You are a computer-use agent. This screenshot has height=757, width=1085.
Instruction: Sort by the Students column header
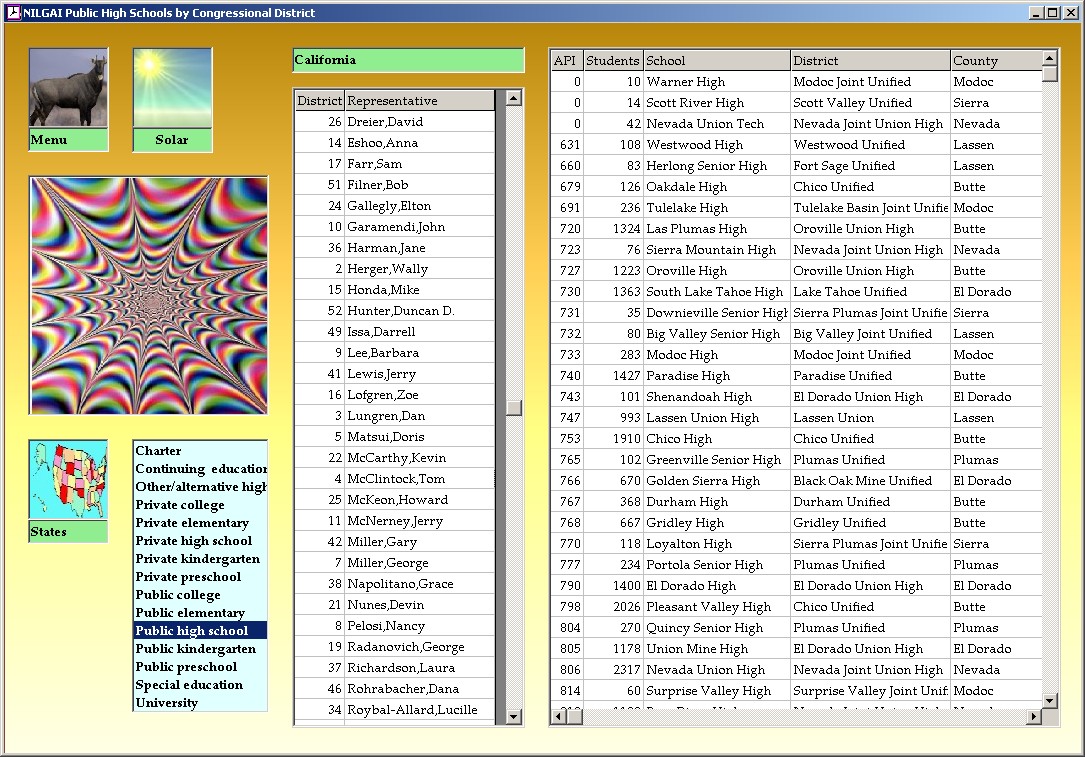click(x=612, y=61)
